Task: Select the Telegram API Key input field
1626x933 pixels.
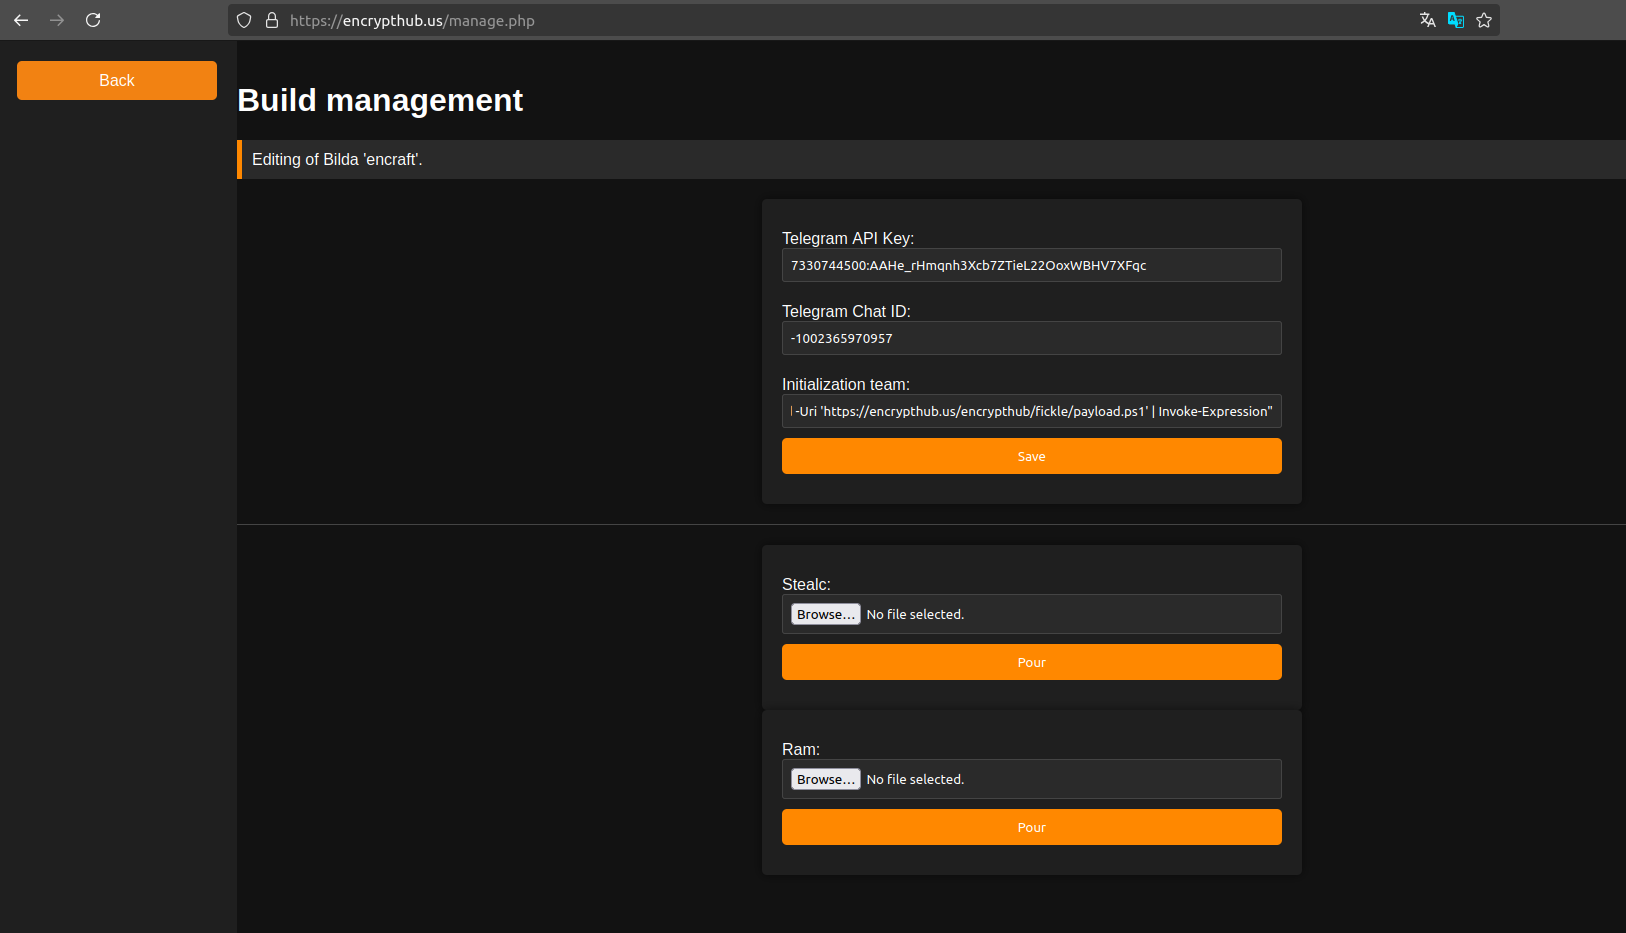Action: pos(1031,265)
